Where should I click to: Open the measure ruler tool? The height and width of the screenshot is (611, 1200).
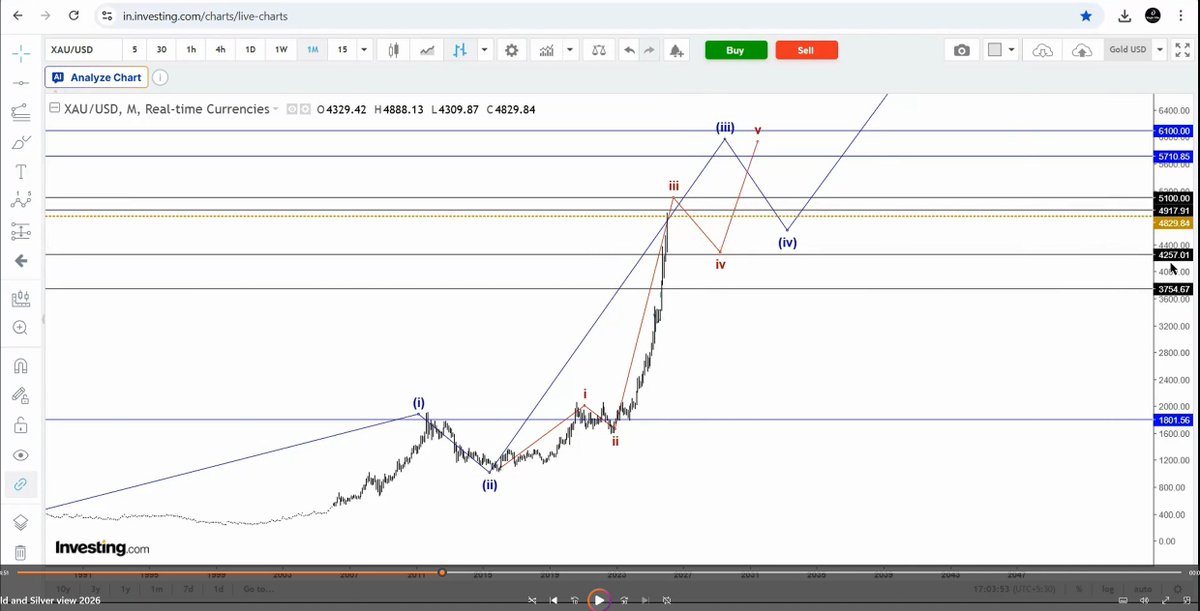pyautogui.click(x=20, y=298)
